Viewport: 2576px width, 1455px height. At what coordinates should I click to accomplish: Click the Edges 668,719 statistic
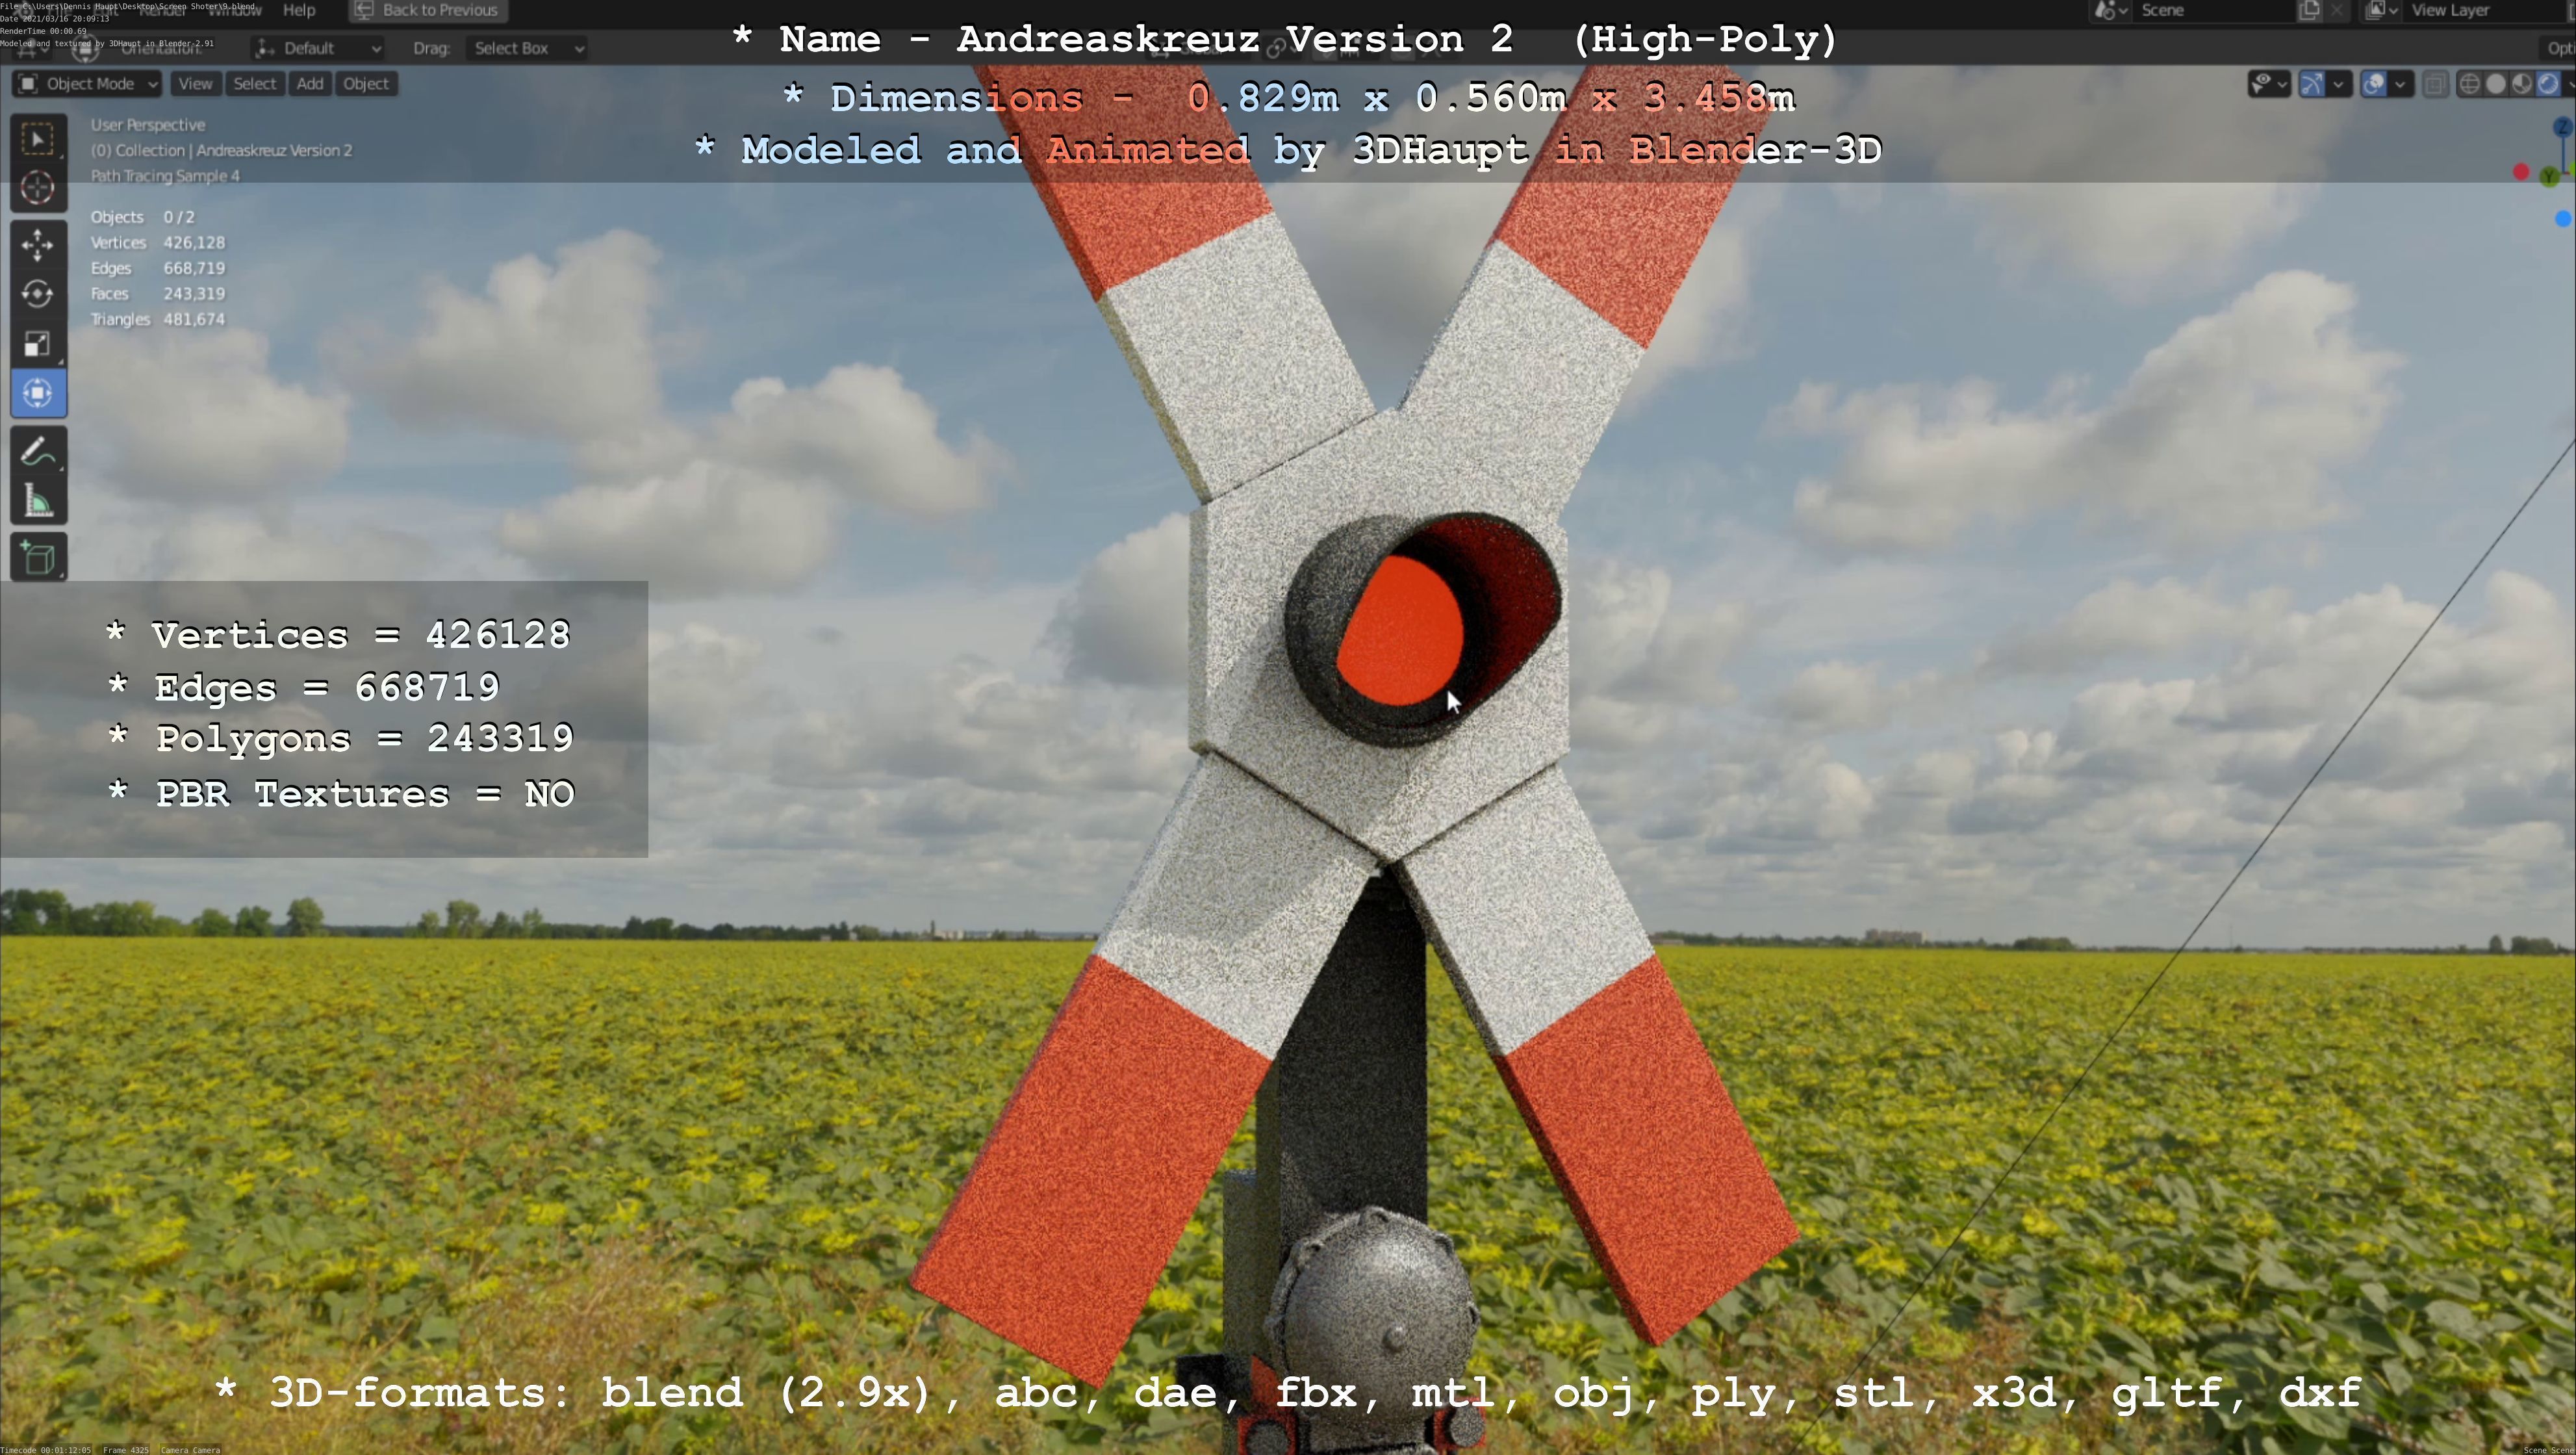[x=158, y=269]
